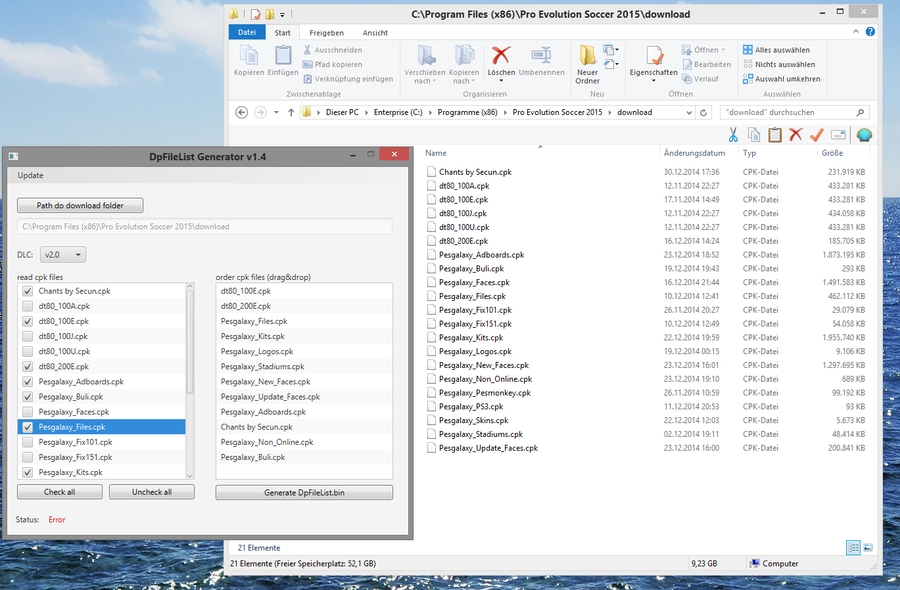
Task: Switch to the Ansicht ribbon tab
Action: pyautogui.click(x=375, y=33)
